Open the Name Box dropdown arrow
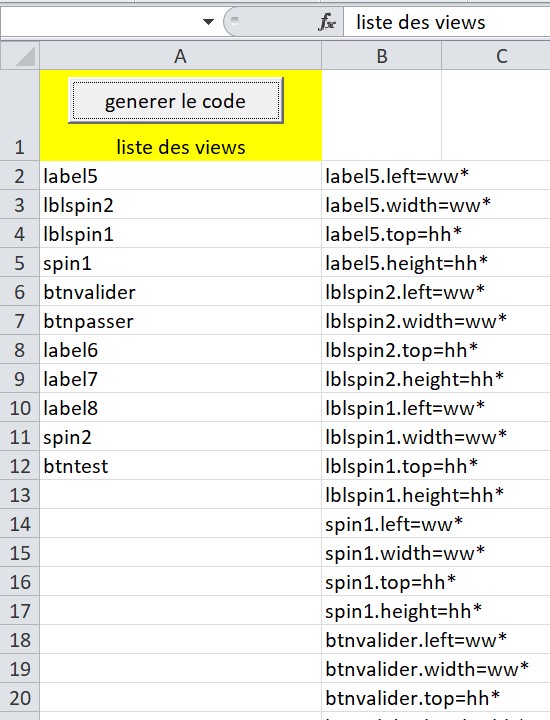 pyautogui.click(x=208, y=22)
